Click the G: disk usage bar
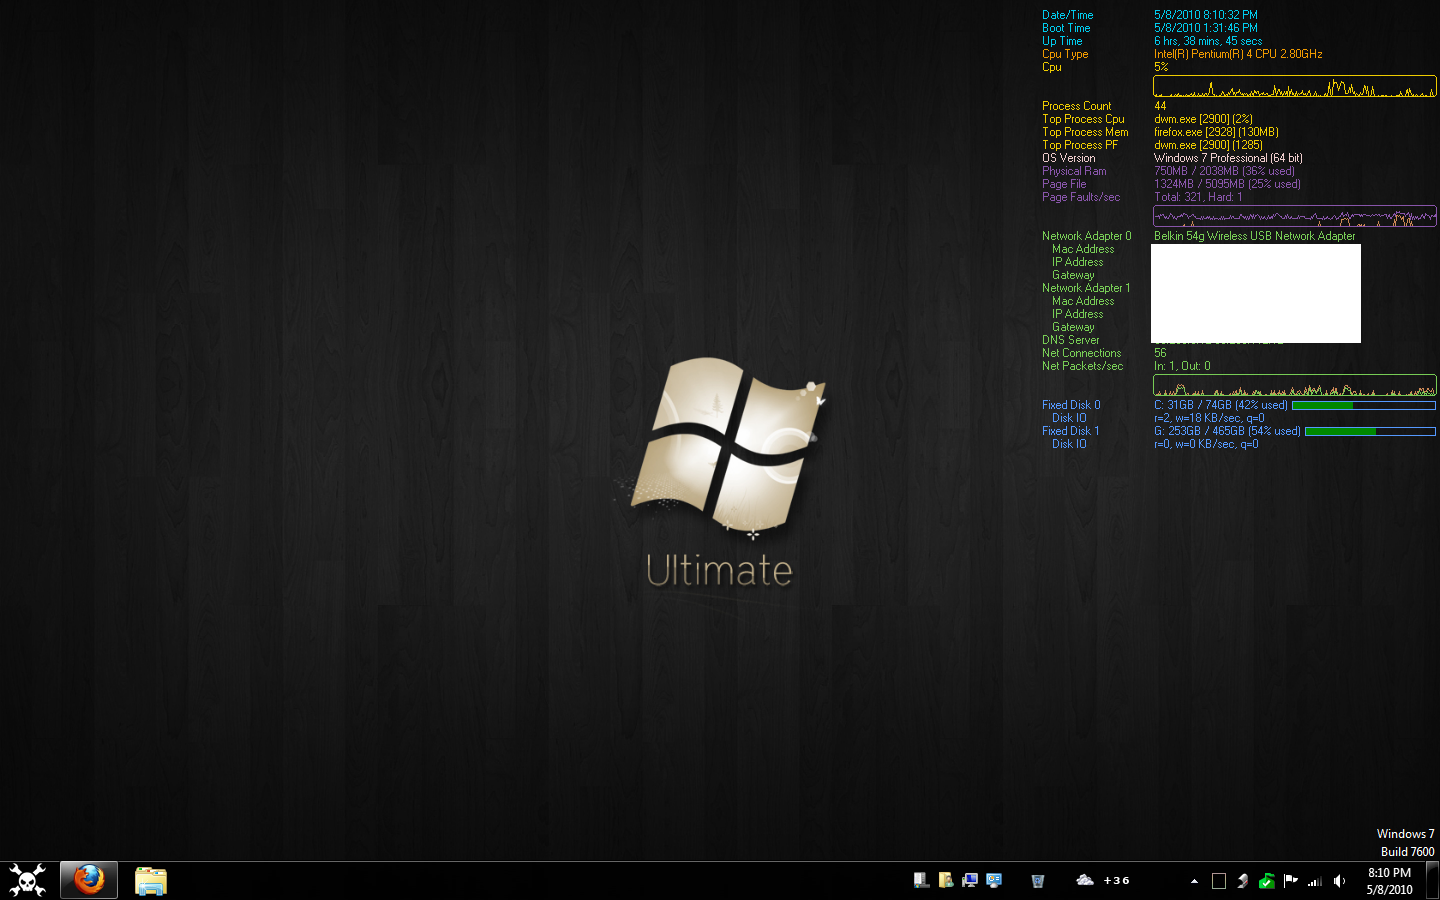Image resolution: width=1440 pixels, height=900 pixels. pos(1370,431)
